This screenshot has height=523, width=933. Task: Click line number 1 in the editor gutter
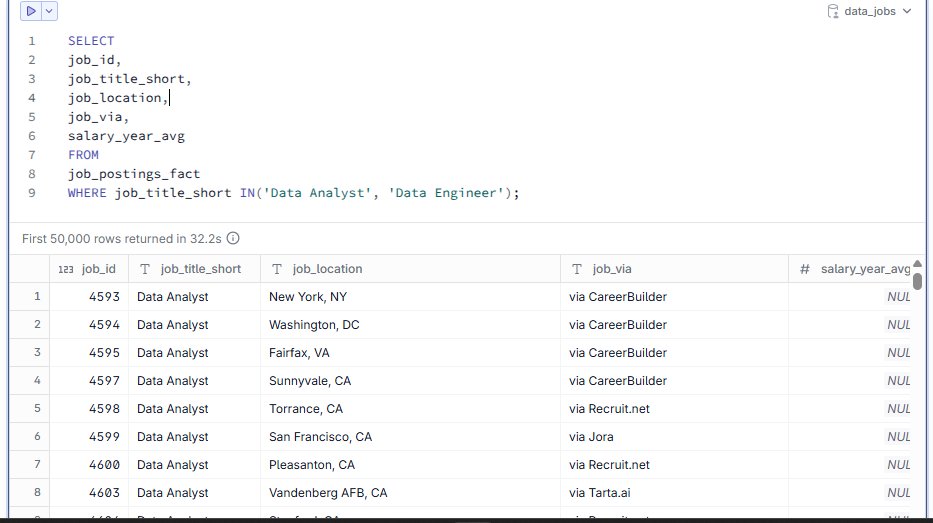[32, 41]
